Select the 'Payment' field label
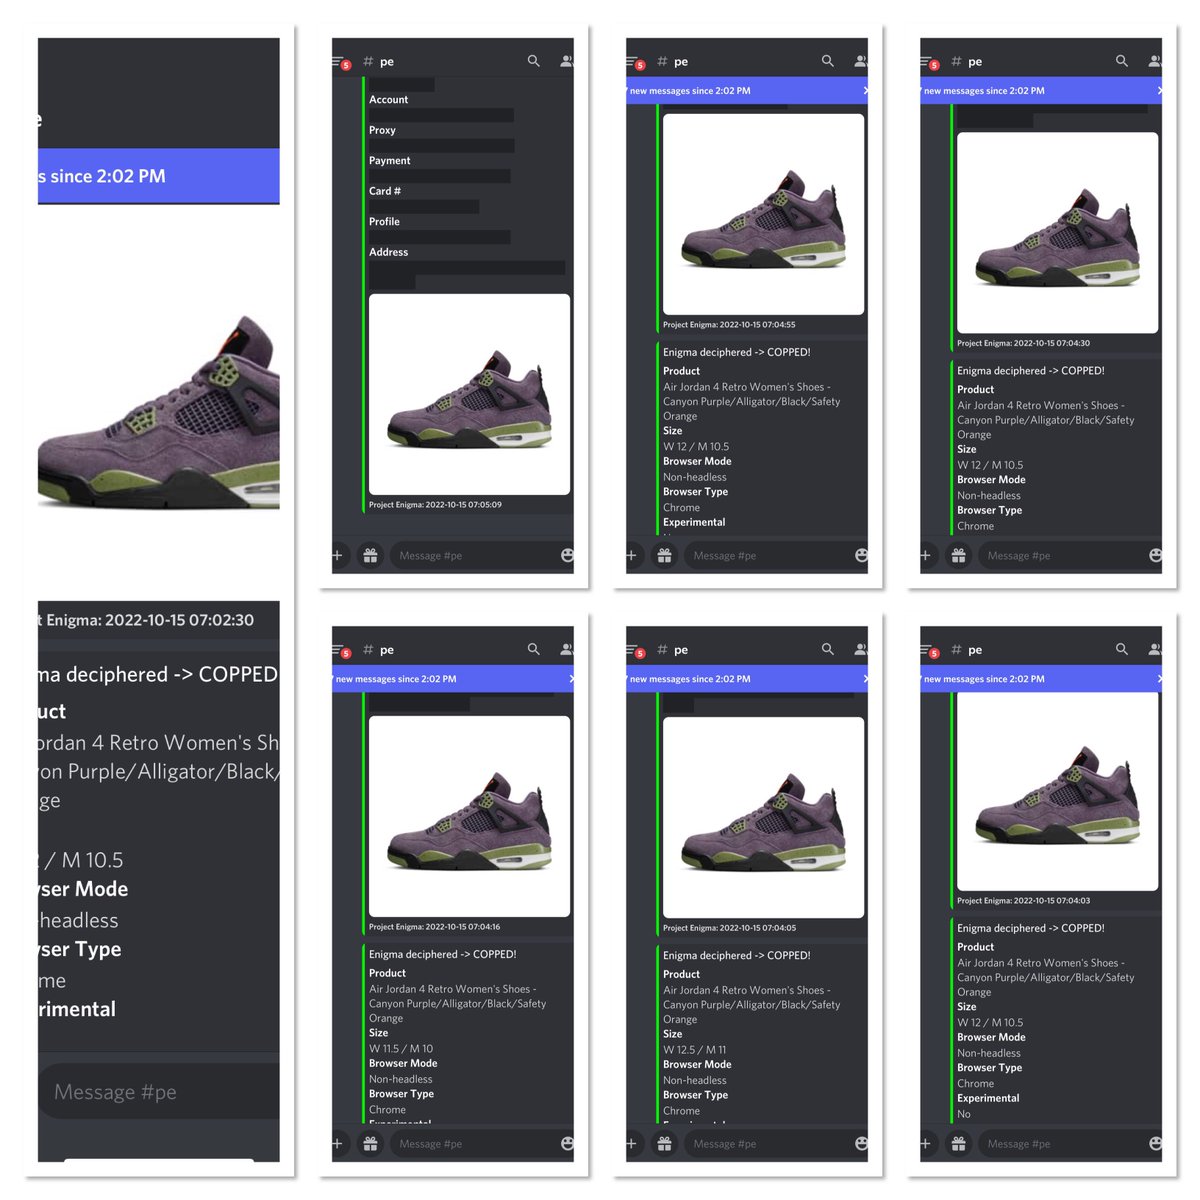1200x1200 pixels. [x=389, y=160]
